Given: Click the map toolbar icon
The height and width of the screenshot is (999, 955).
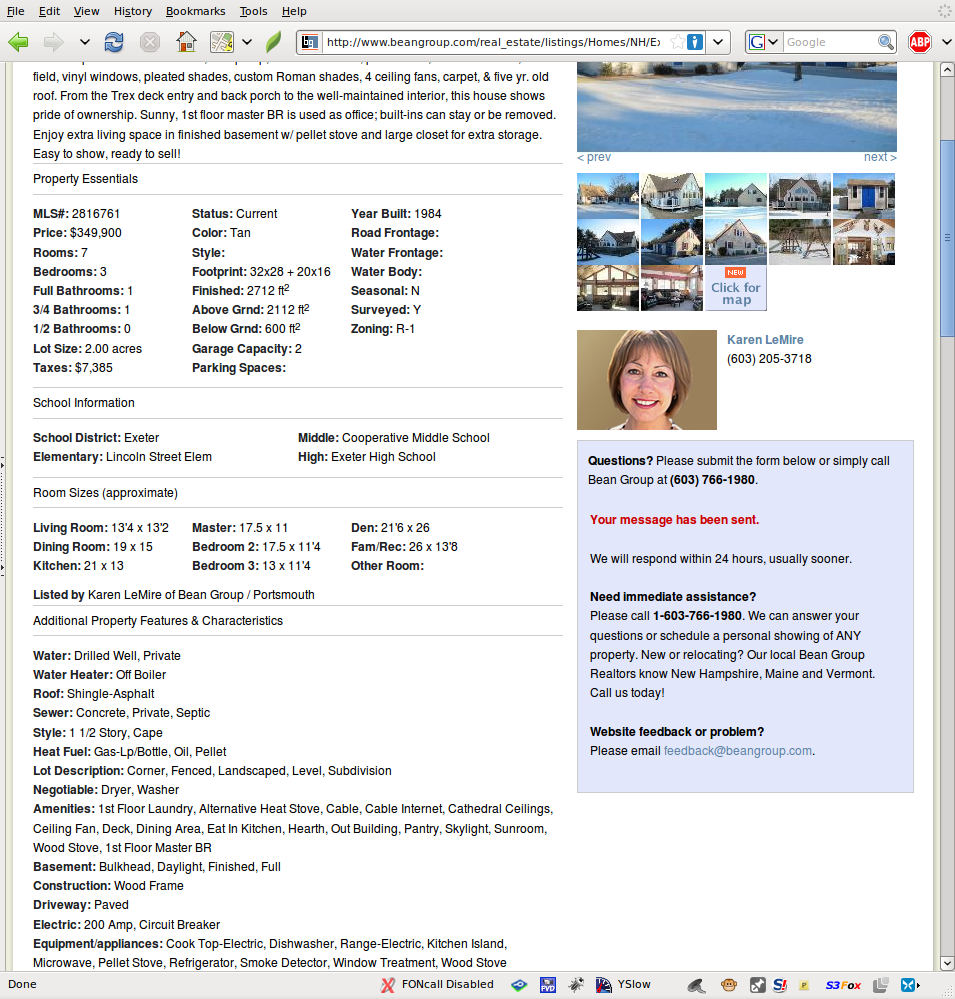Looking at the screenshot, I should coord(222,43).
